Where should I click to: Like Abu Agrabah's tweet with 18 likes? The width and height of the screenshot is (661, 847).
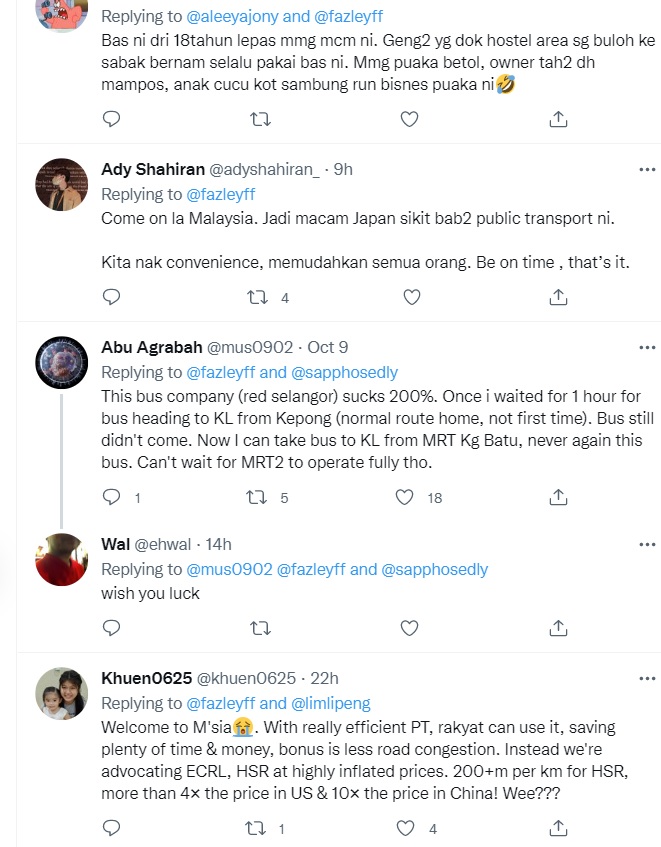(x=405, y=497)
